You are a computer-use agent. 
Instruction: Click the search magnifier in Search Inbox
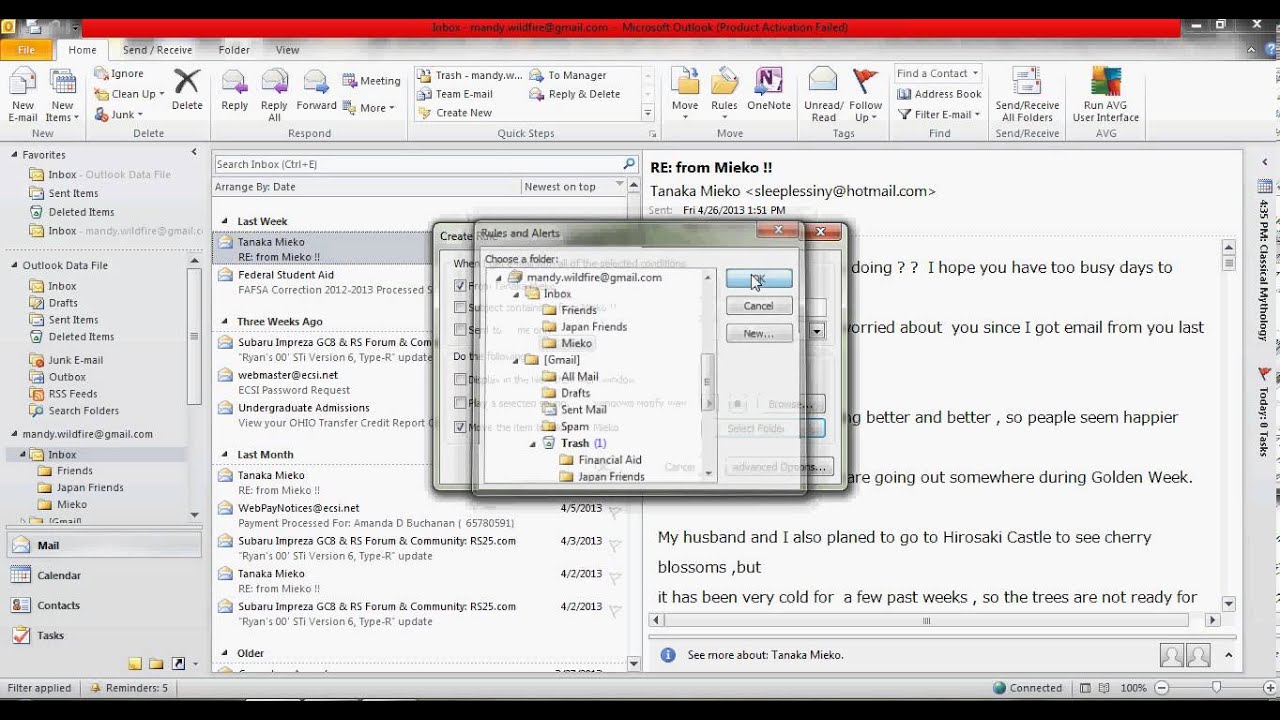pyautogui.click(x=629, y=164)
